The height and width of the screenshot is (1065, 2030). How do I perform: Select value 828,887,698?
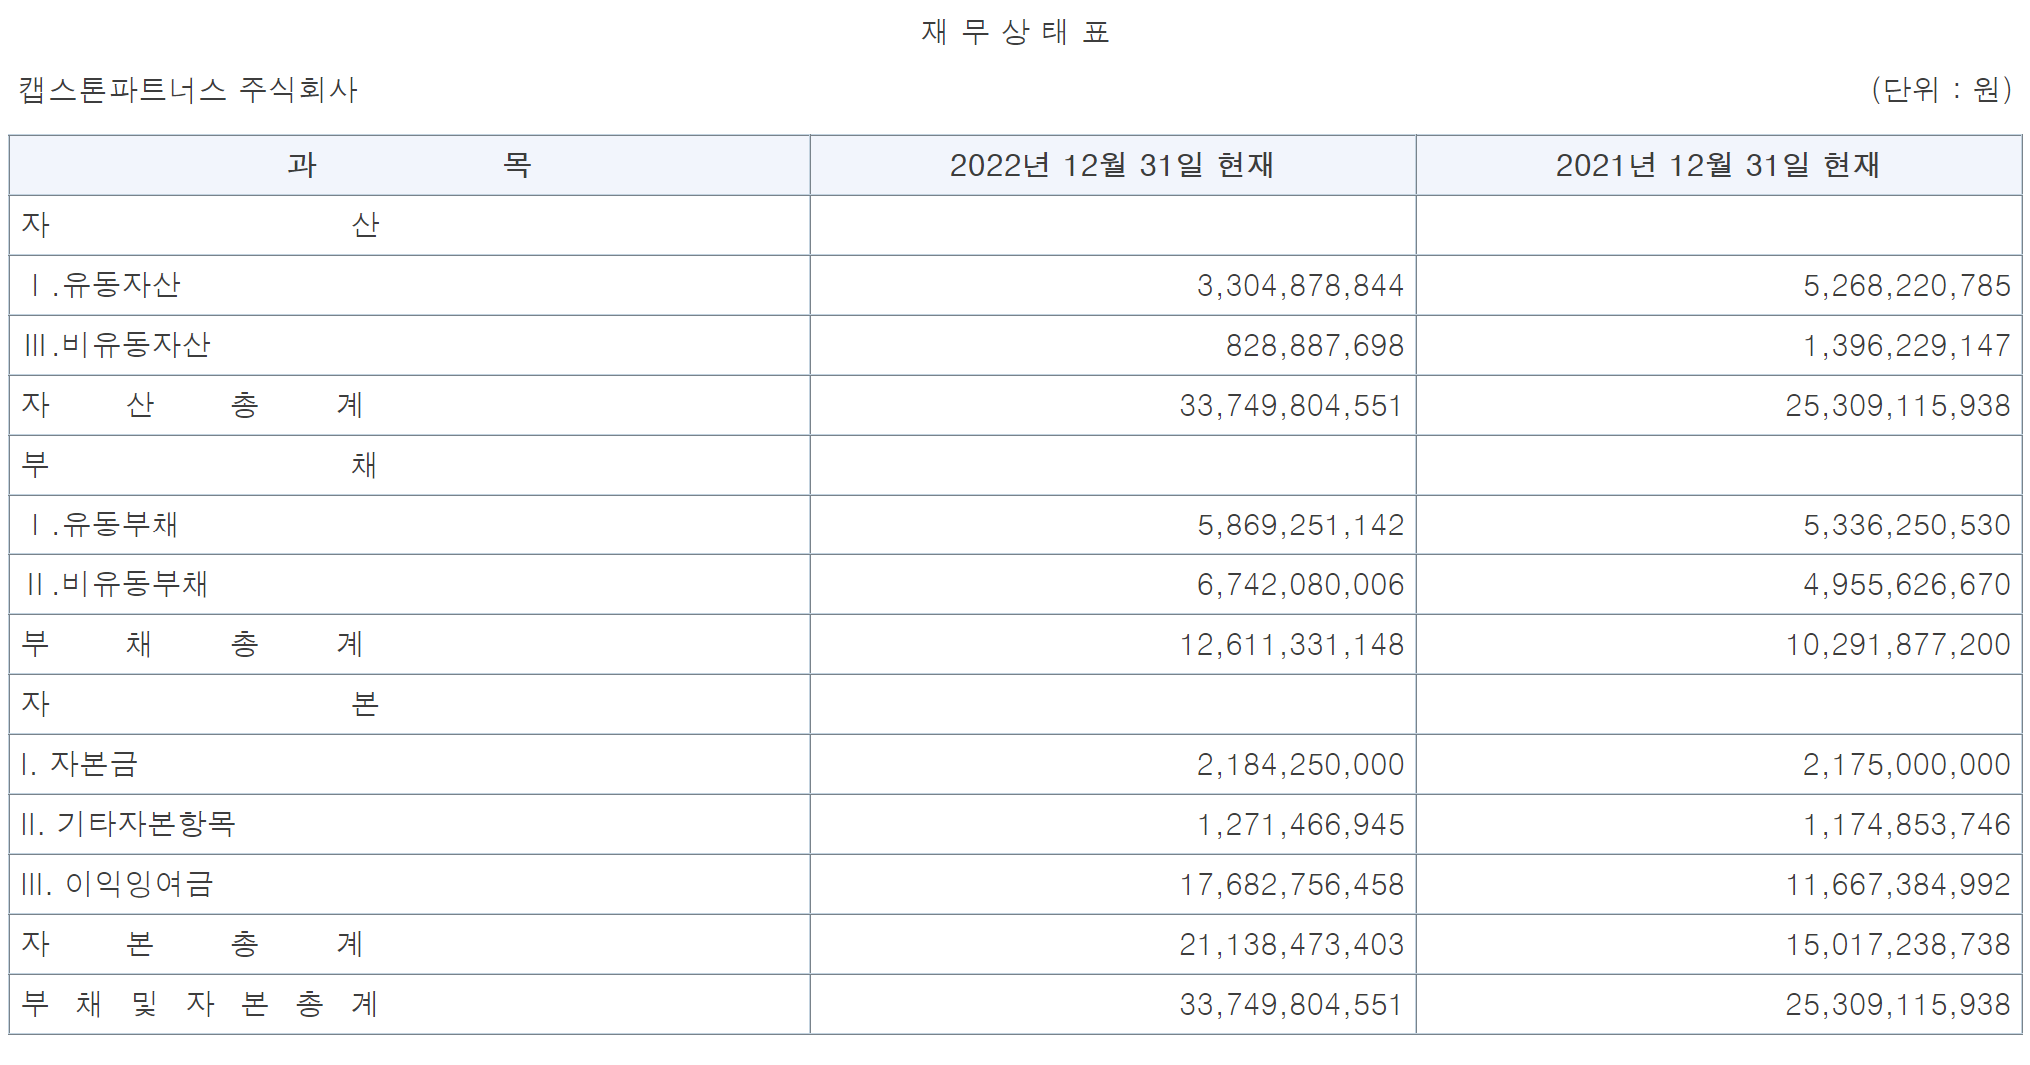1315,346
